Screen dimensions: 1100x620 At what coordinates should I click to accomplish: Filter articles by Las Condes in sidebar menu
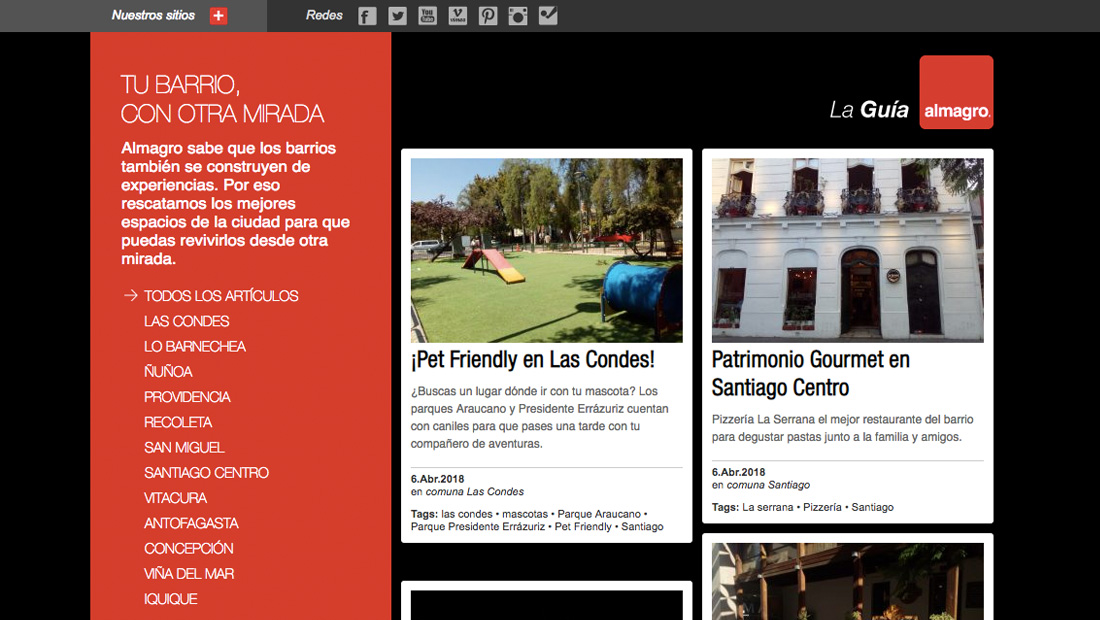pos(187,321)
